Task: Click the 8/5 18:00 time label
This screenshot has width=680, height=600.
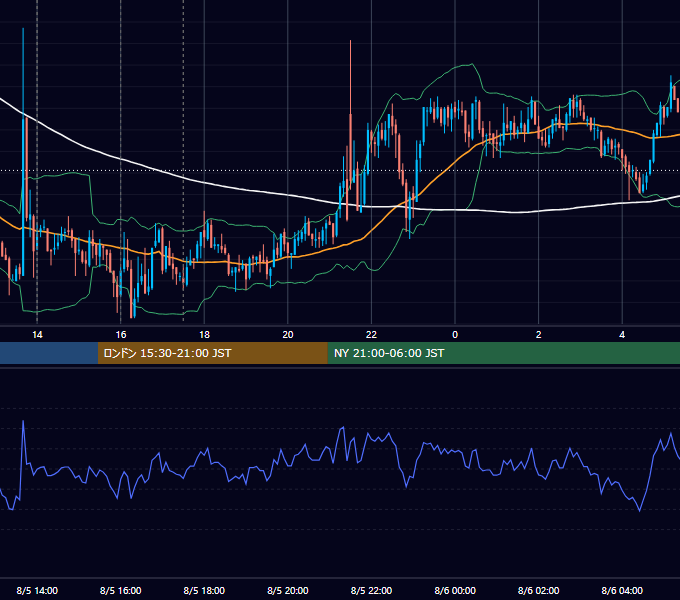Action: (x=204, y=590)
